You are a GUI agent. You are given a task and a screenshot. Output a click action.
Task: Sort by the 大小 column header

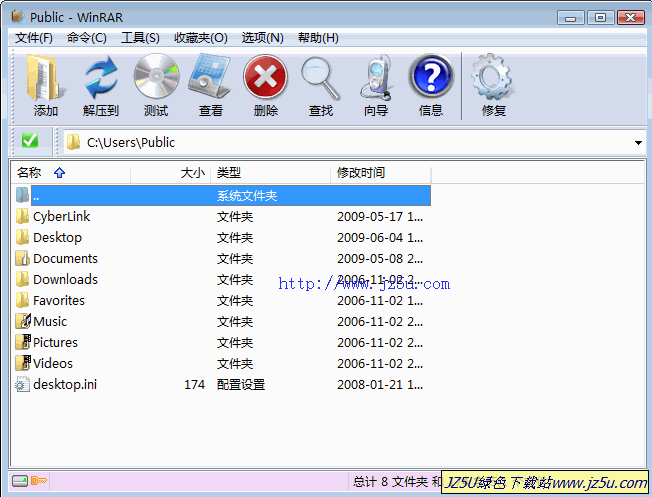[171, 172]
